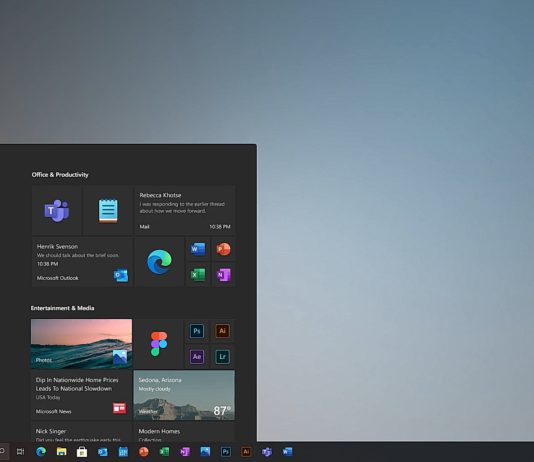Open Microsoft Edge from the taskbar
Image resolution: width=534 pixels, height=462 pixels.
click(x=41, y=452)
